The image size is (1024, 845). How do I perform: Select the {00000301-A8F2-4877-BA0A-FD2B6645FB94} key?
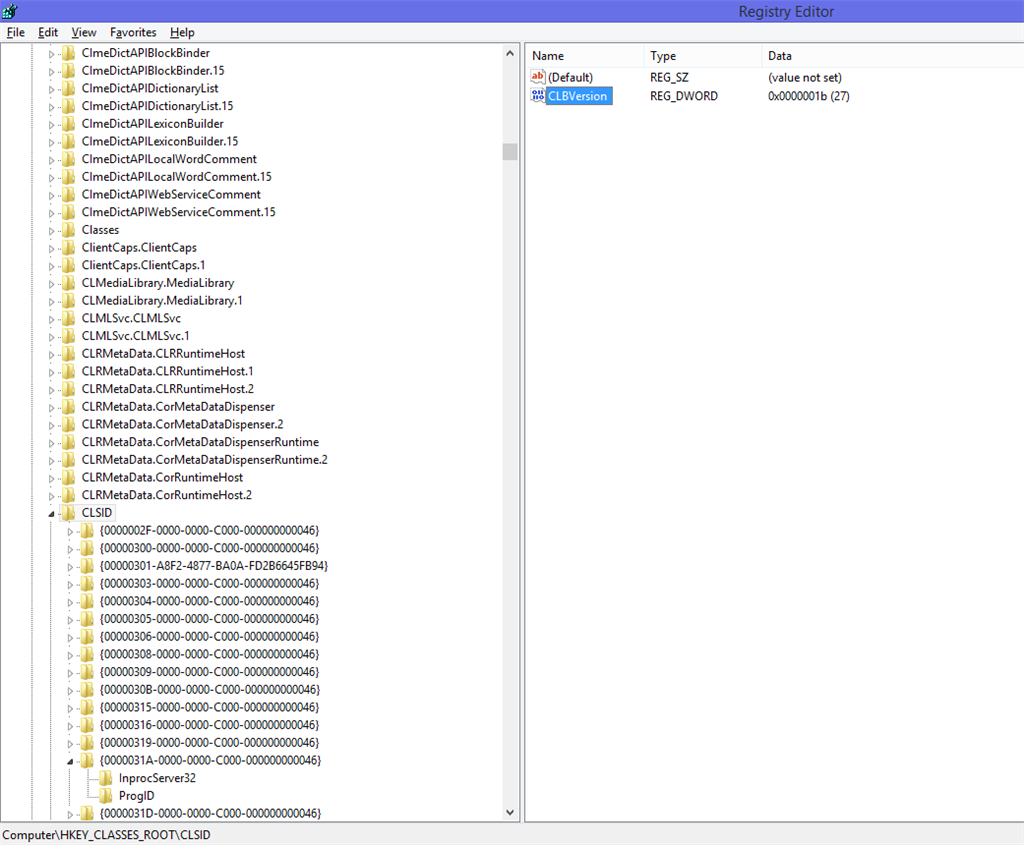tap(214, 566)
